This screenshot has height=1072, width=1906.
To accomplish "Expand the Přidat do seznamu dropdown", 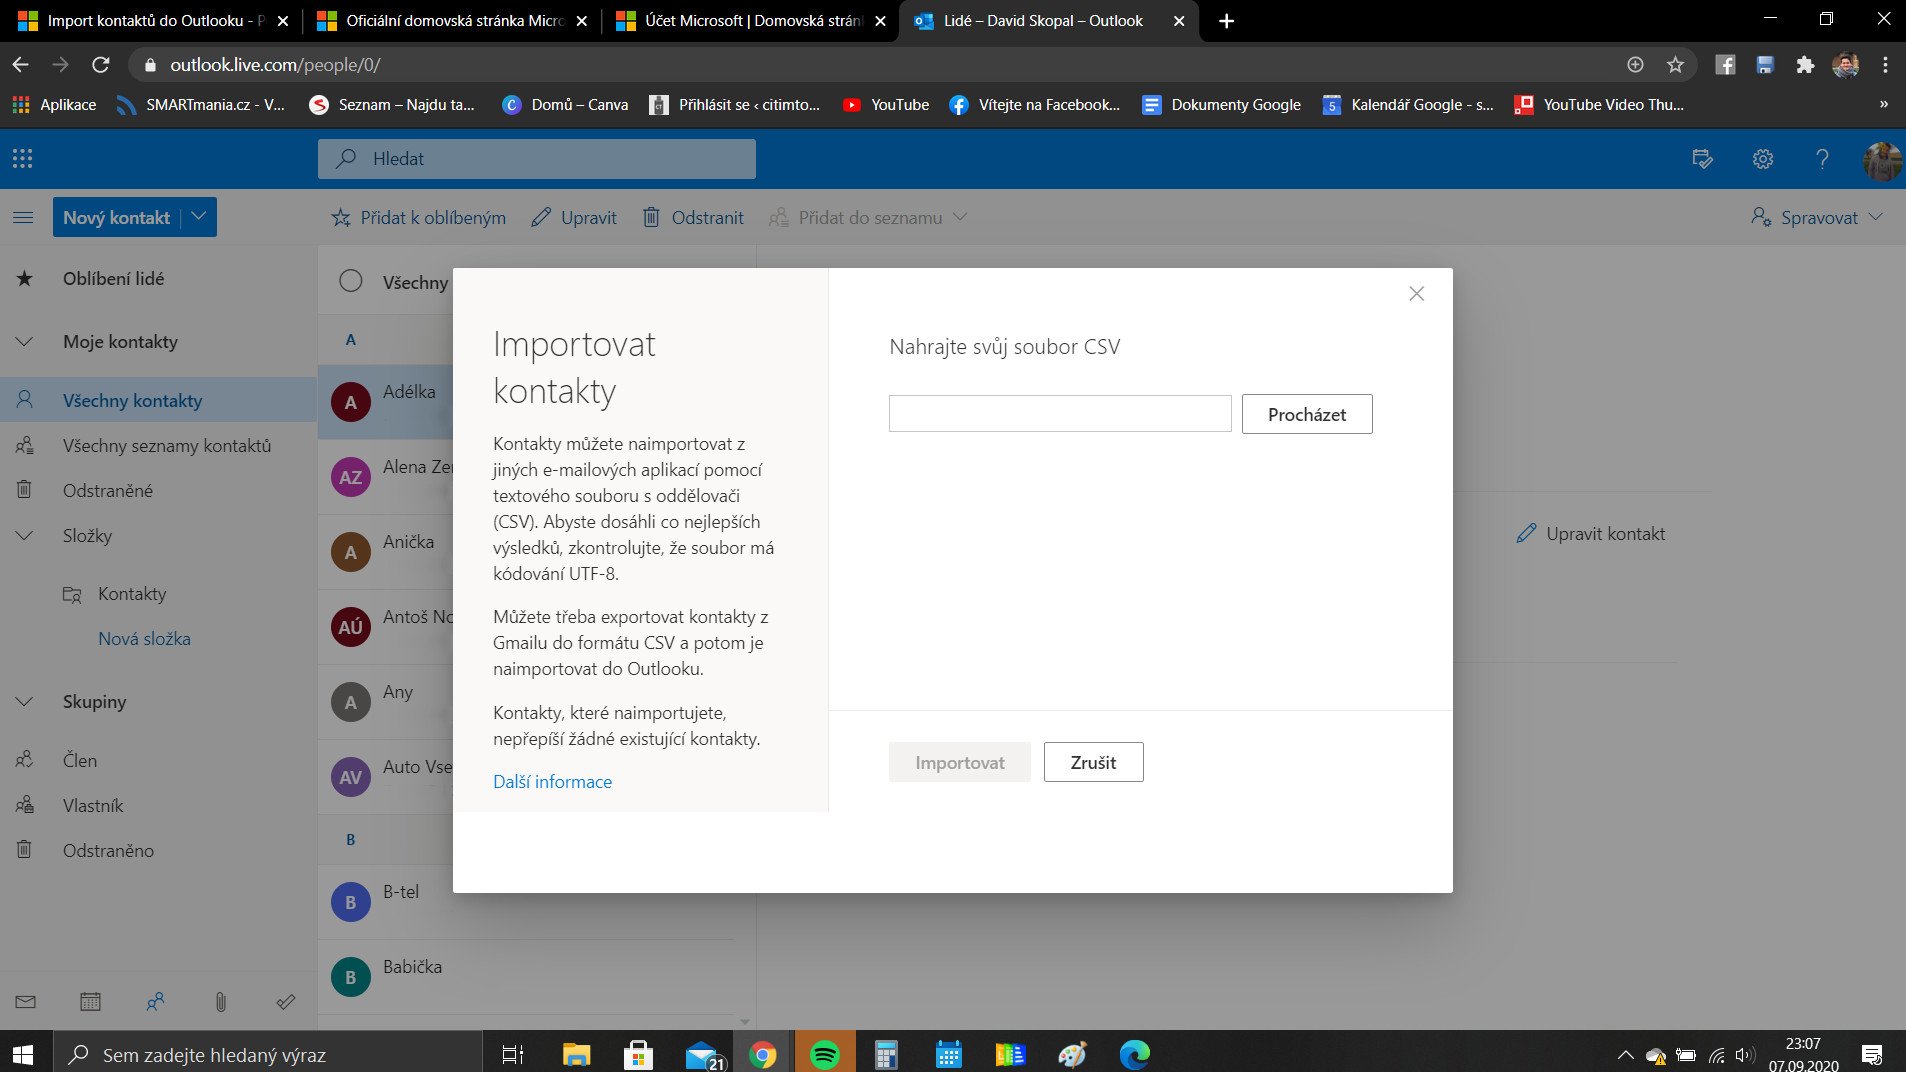I will pos(960,217).
